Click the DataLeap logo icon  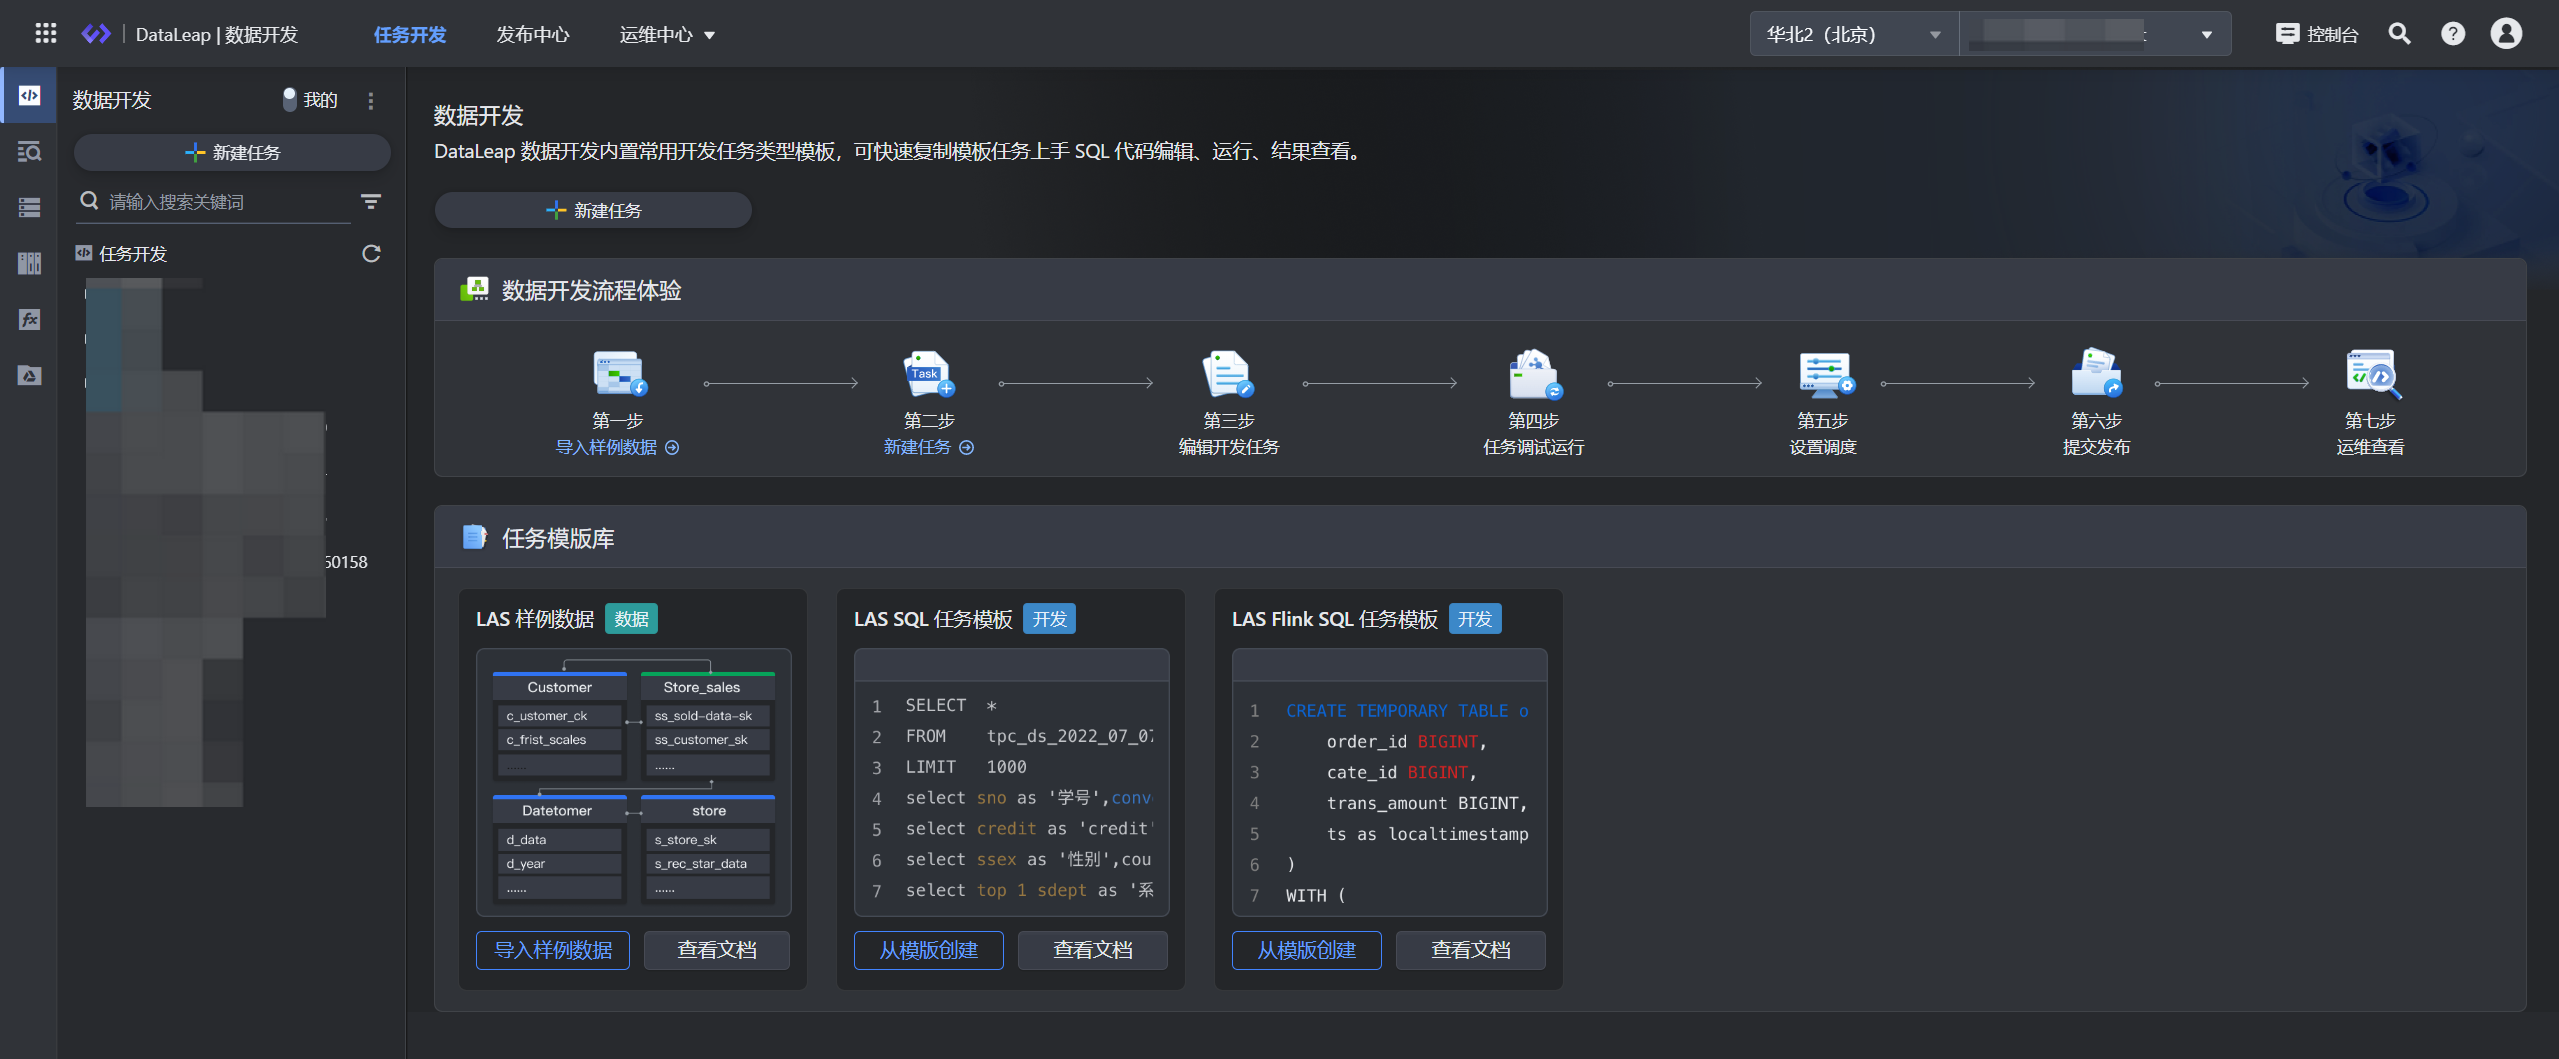(96, 34)
